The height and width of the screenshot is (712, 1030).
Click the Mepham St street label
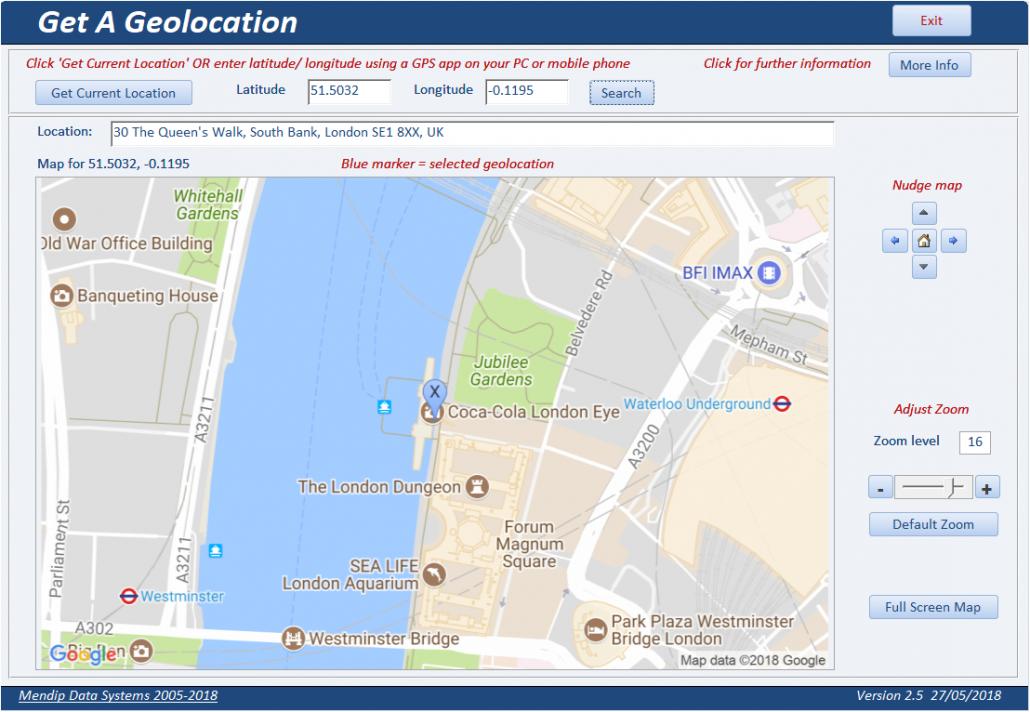click(x=768, y=344)
